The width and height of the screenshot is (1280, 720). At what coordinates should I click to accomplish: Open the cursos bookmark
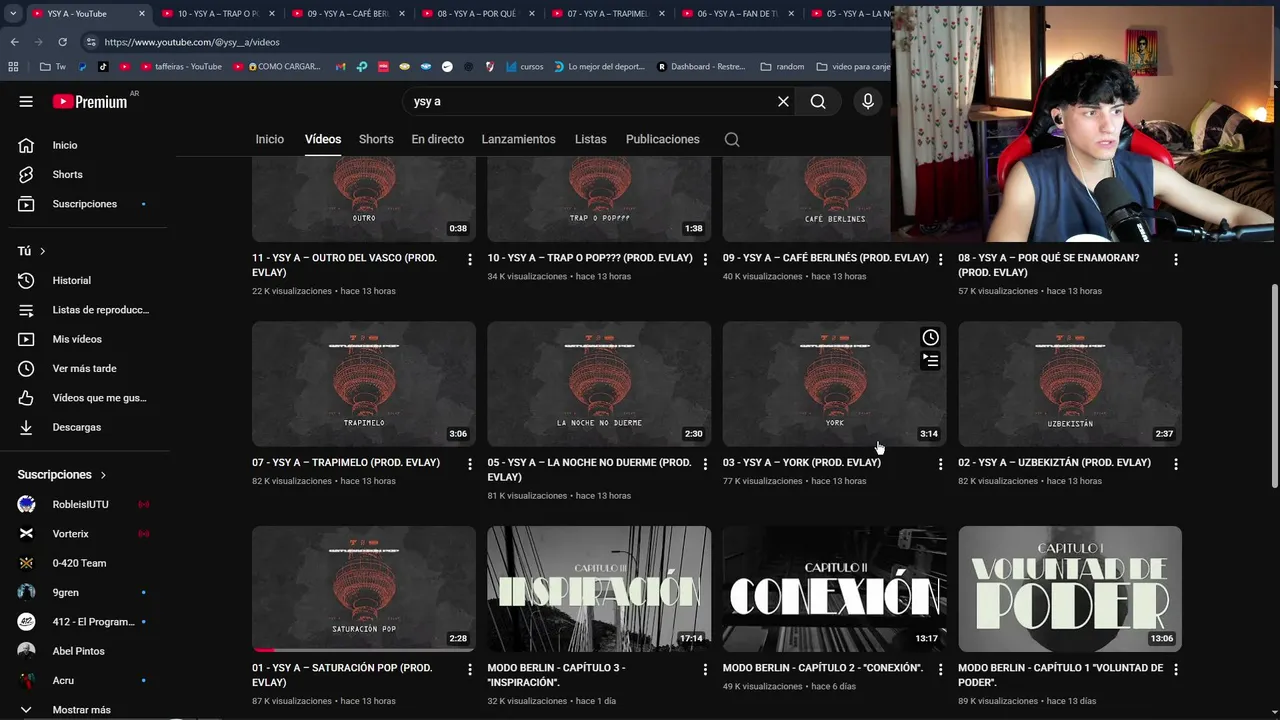[525, 67]
